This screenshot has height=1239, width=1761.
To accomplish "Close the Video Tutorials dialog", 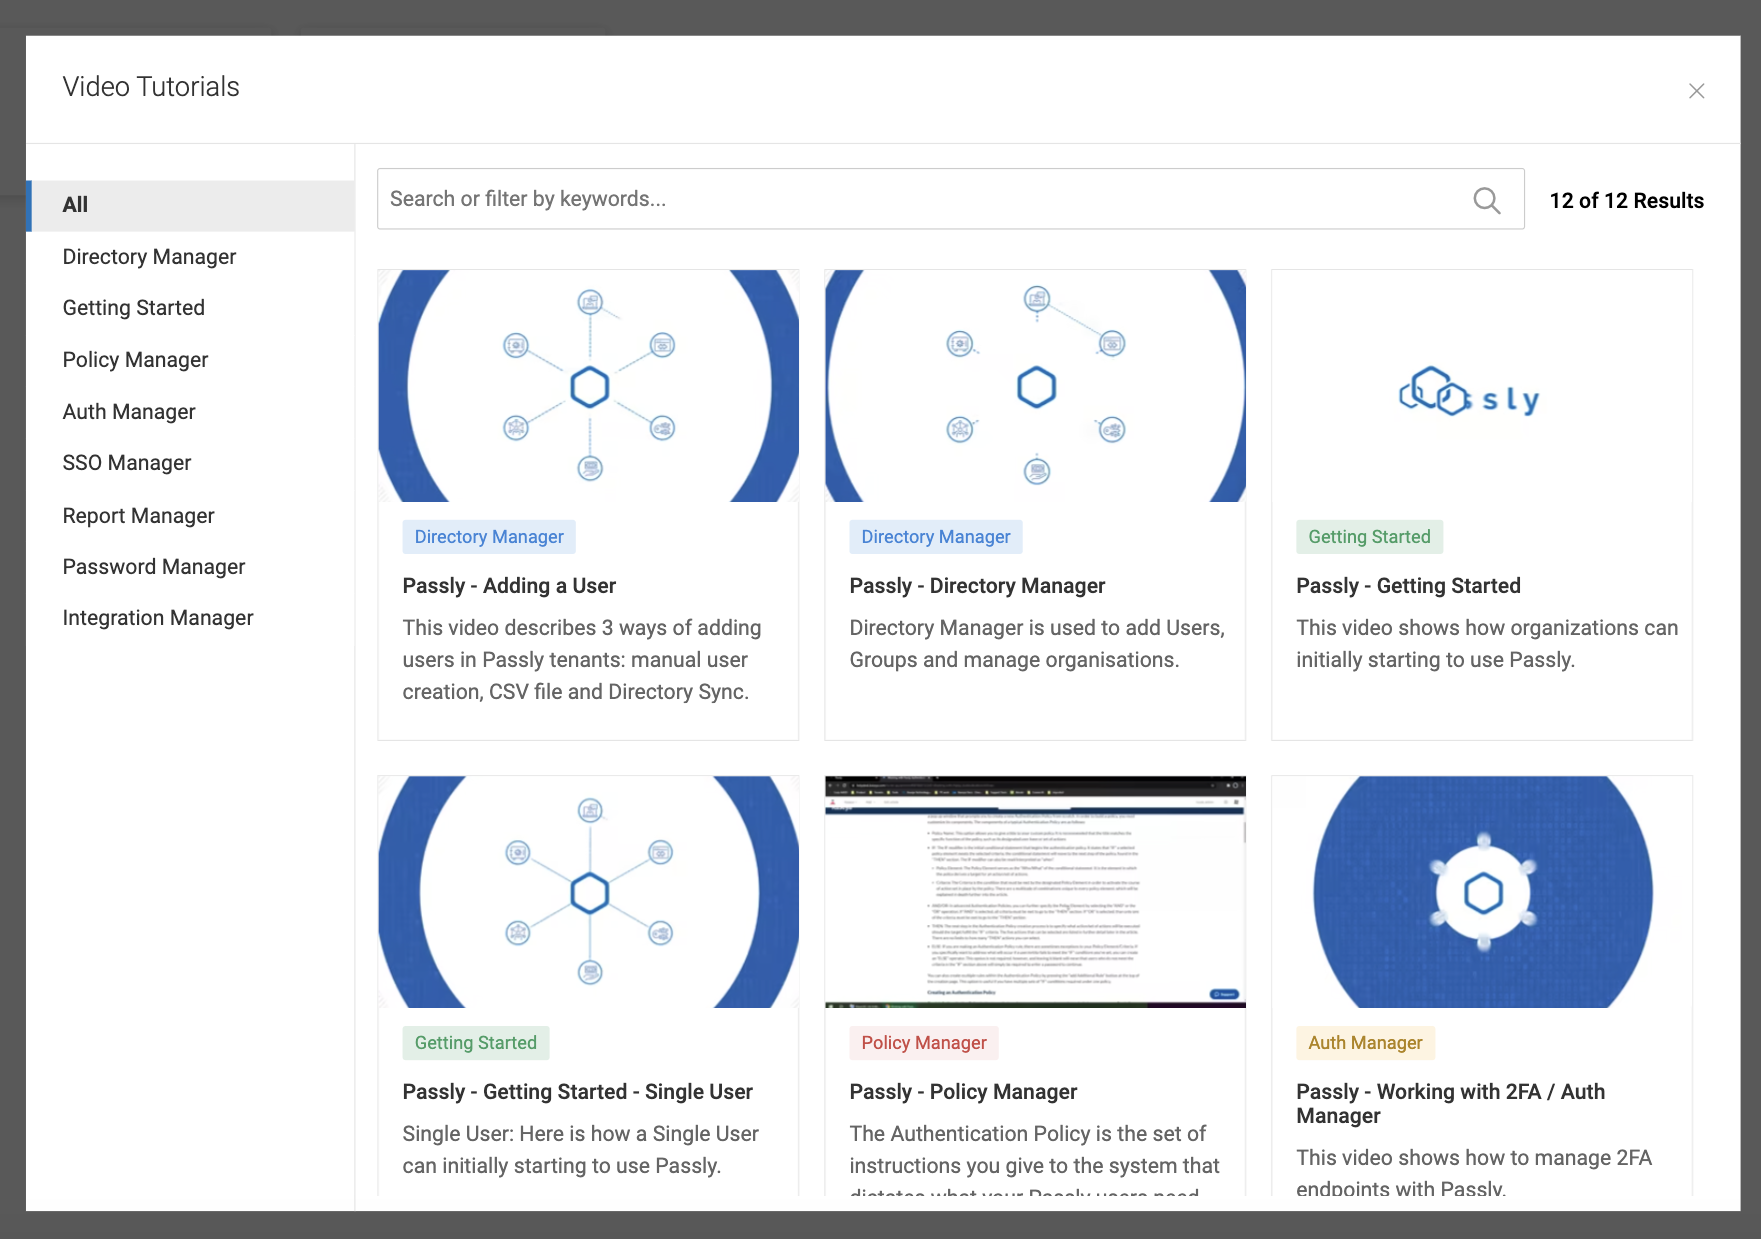I will point(1697,90).
